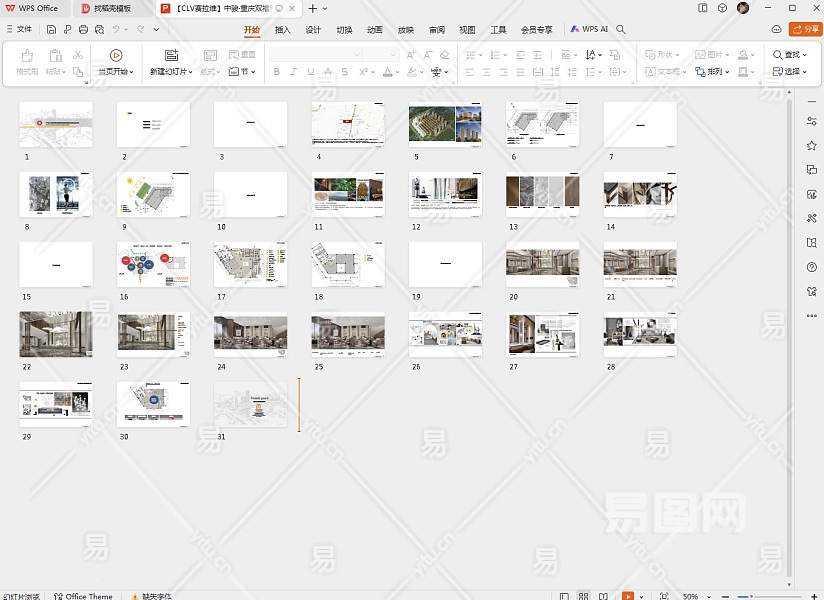Expand the 50% zoom level dropdown

(x=707, y=596)
